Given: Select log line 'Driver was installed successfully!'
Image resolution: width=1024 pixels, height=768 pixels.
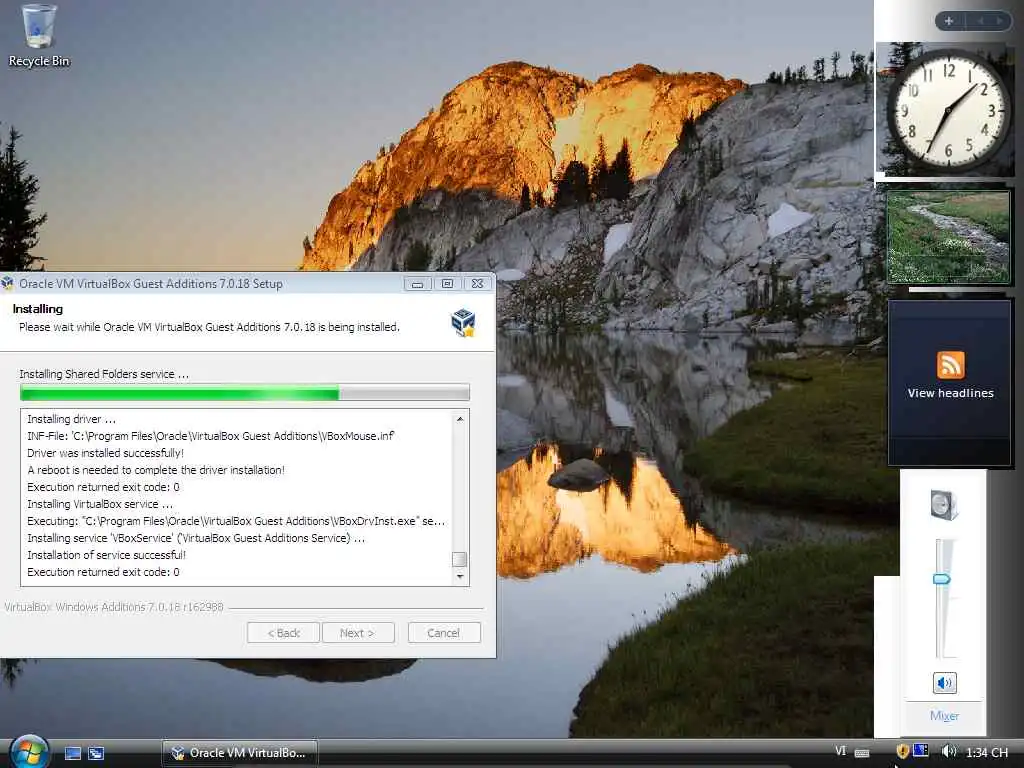Looking at the screenshot, I should (106, 453).
